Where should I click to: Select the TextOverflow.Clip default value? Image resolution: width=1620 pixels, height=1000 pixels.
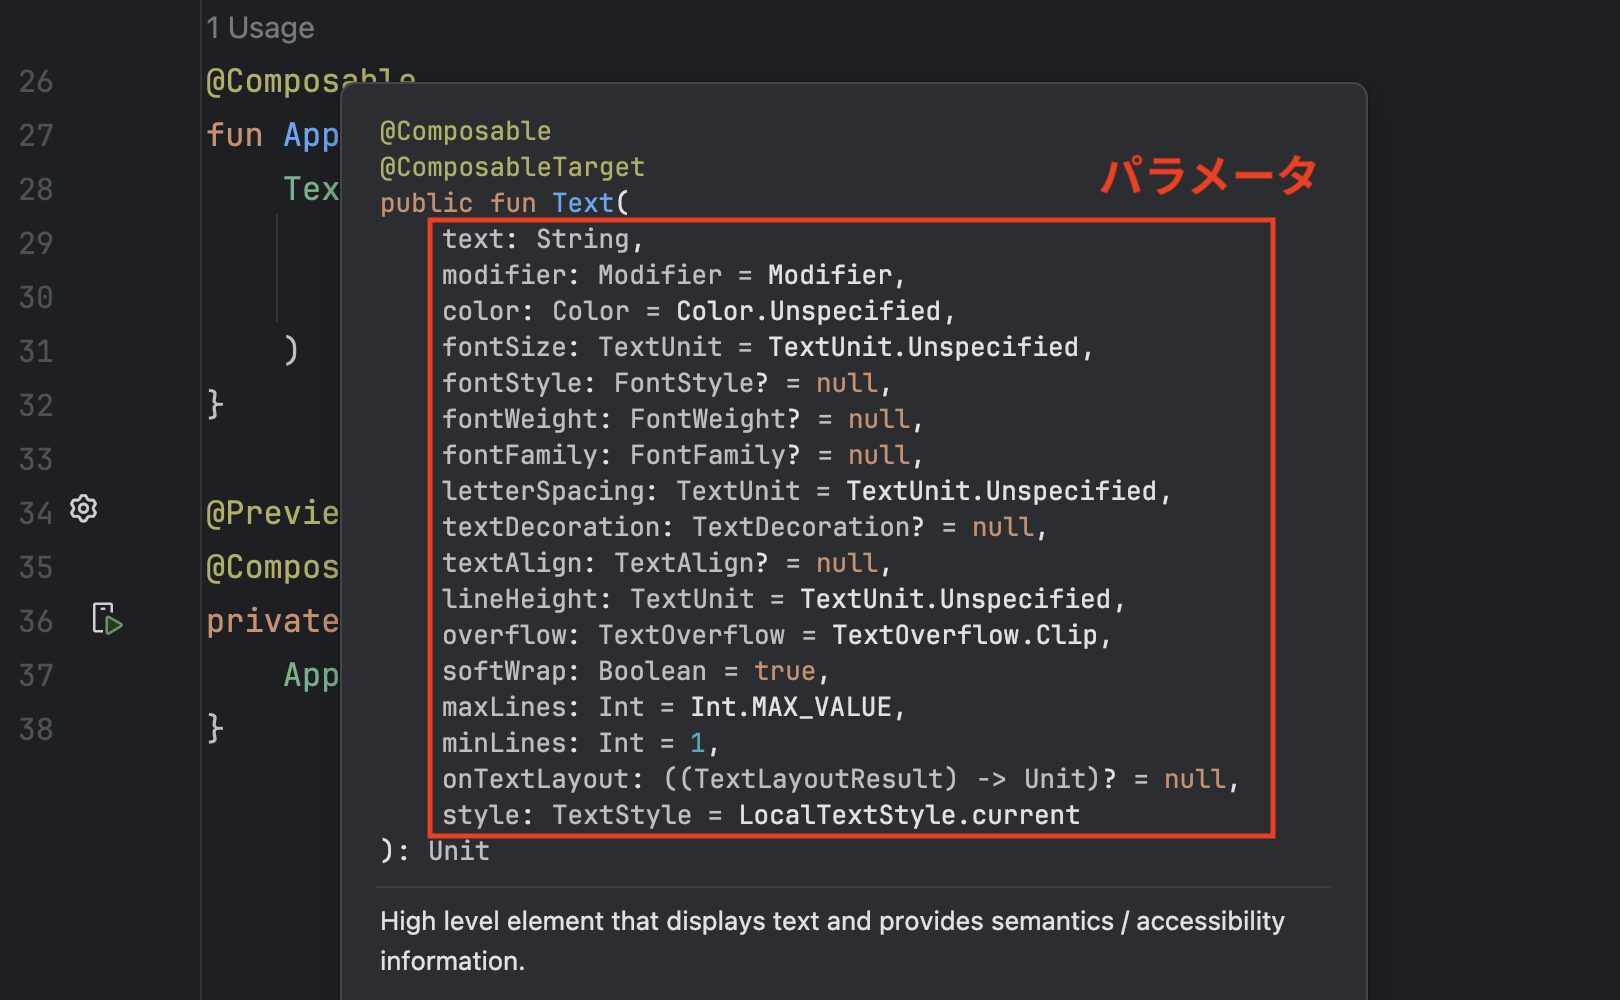[x=964, y=636]
